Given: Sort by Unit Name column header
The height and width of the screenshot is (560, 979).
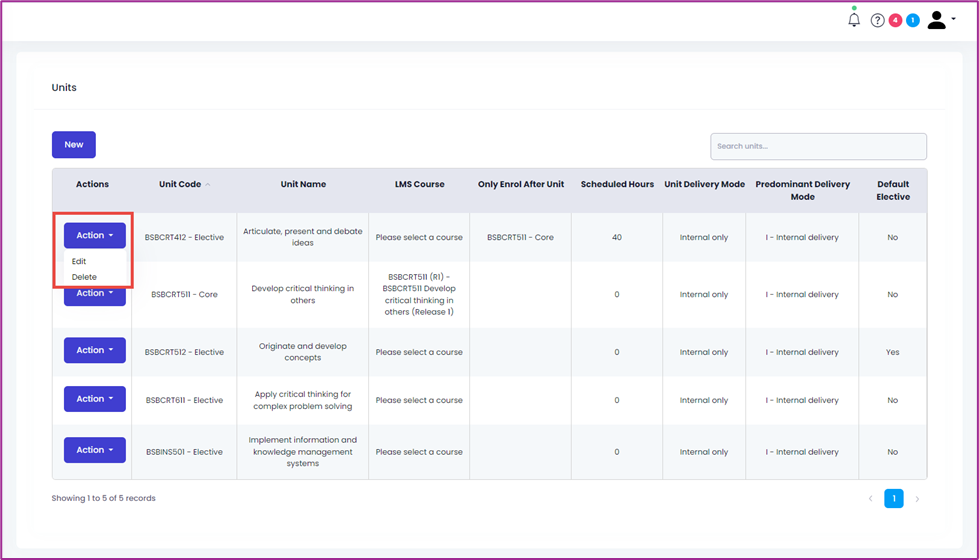Looking at the screenshot, I should click(x=303, y=184).
